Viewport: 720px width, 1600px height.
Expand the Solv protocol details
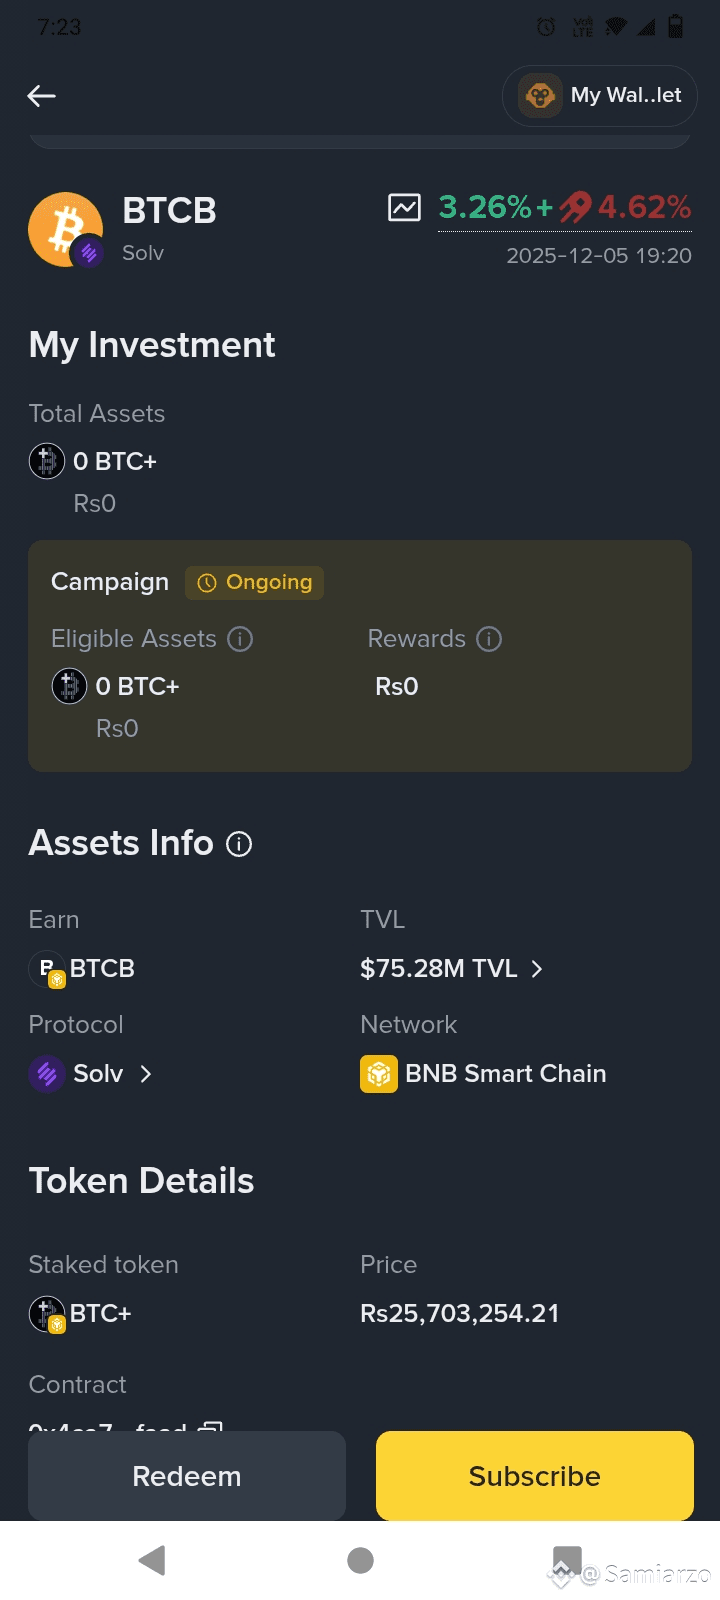pos(146,1074)
